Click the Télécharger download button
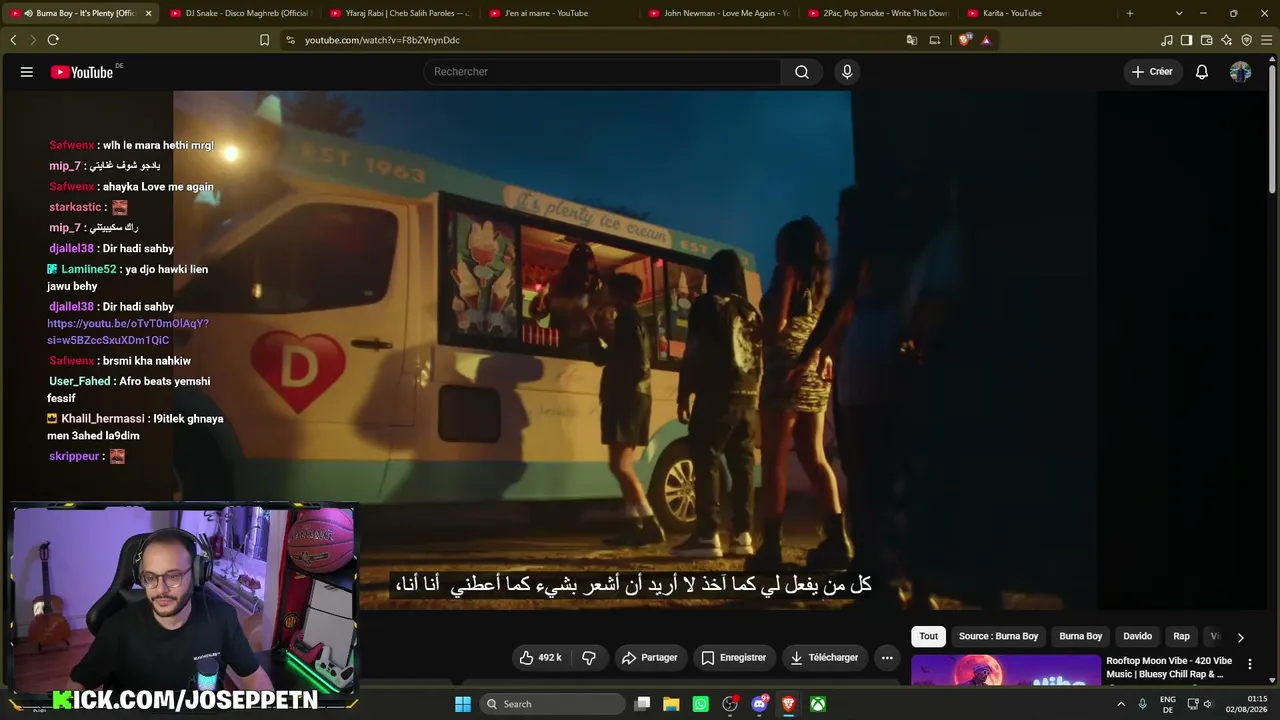Screen dimensions: 1280x720 [x=824, y=658]
